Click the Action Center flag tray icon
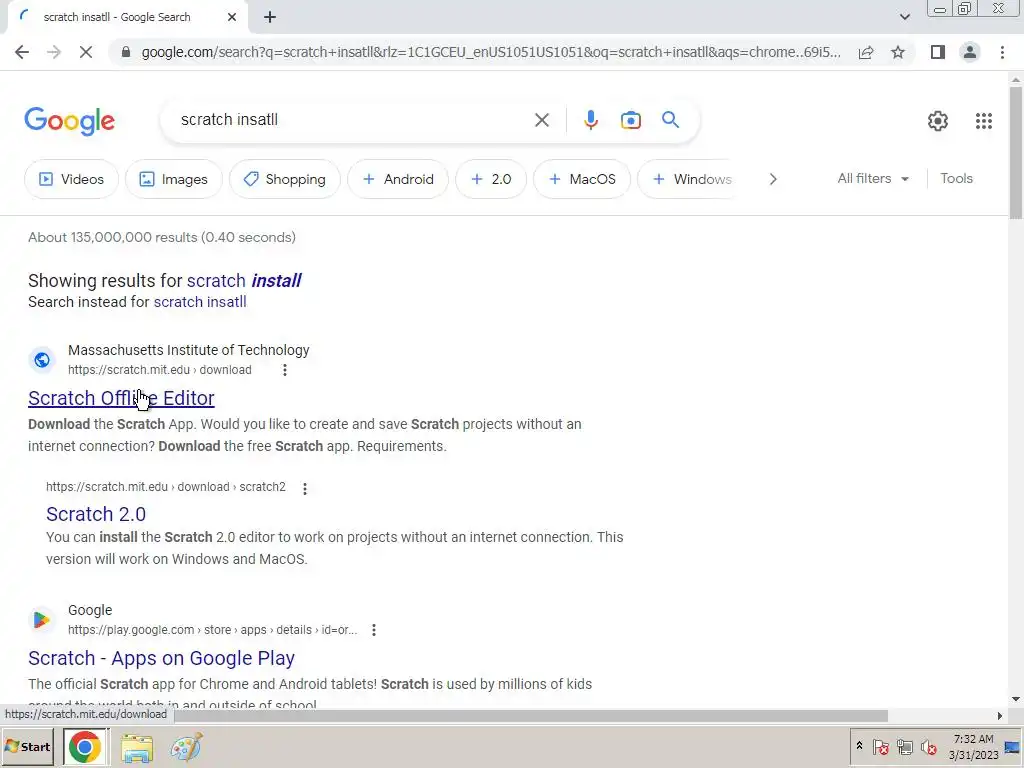Screen dimensions: 1024x768 click(x=880, y=747)
